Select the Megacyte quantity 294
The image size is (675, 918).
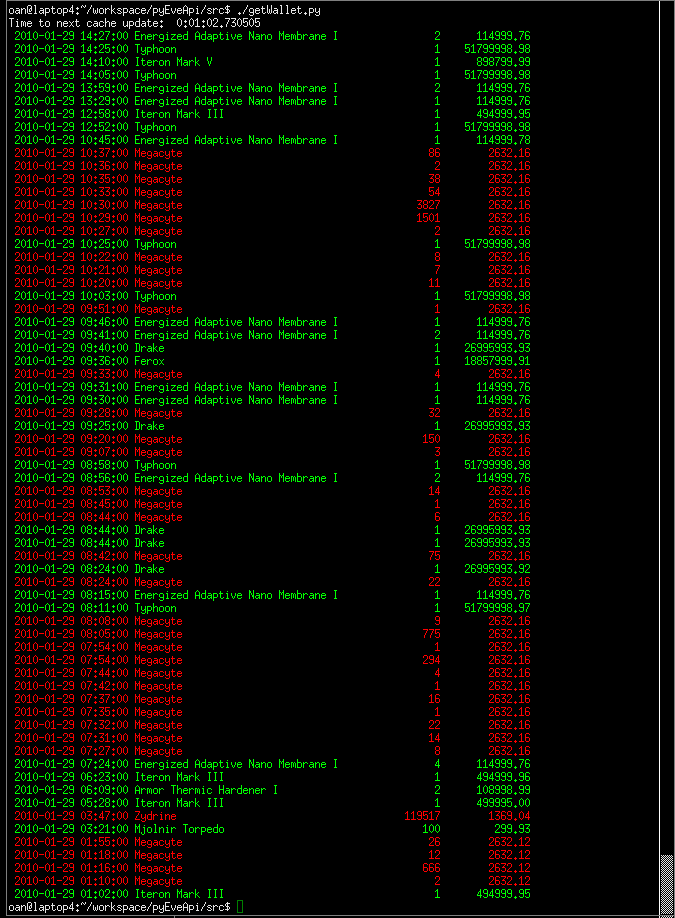[x=431, y=660]
